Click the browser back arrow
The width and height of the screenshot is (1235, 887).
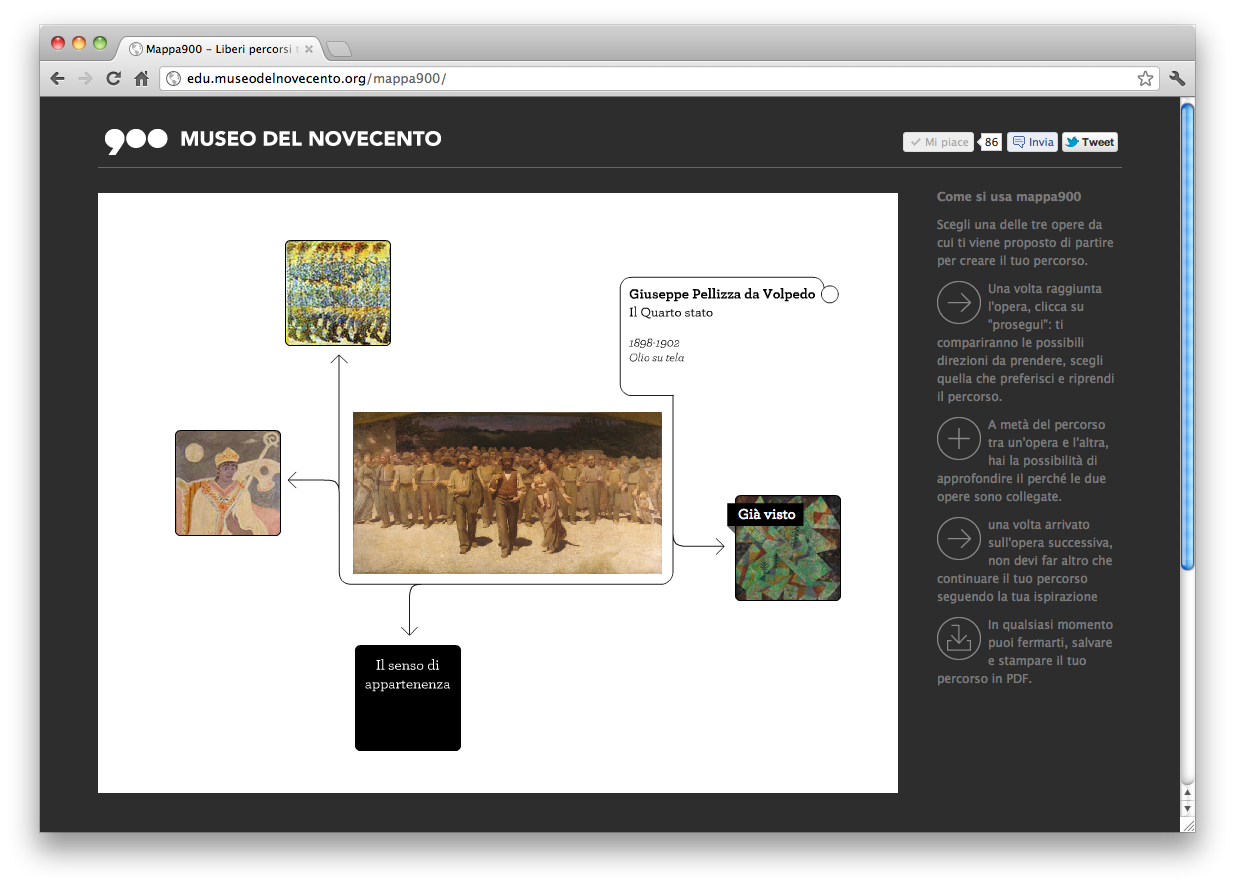pyautogui.click(x=58, y=78)
